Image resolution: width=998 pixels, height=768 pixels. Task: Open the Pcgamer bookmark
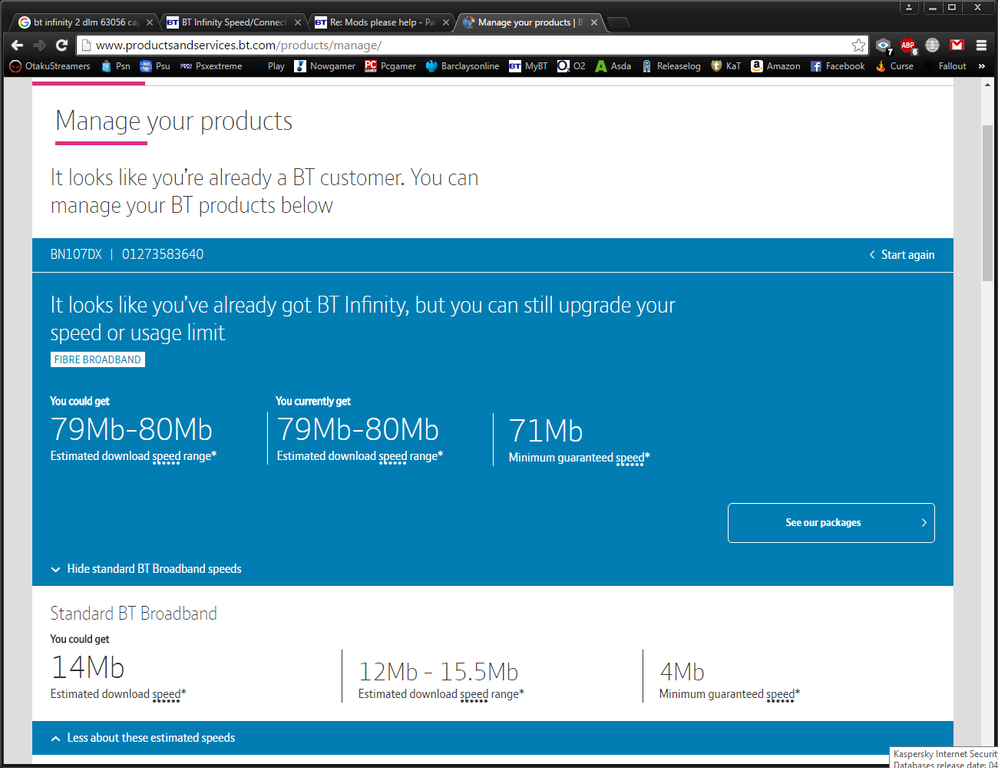pyautogui.click(x=390, y=66)
